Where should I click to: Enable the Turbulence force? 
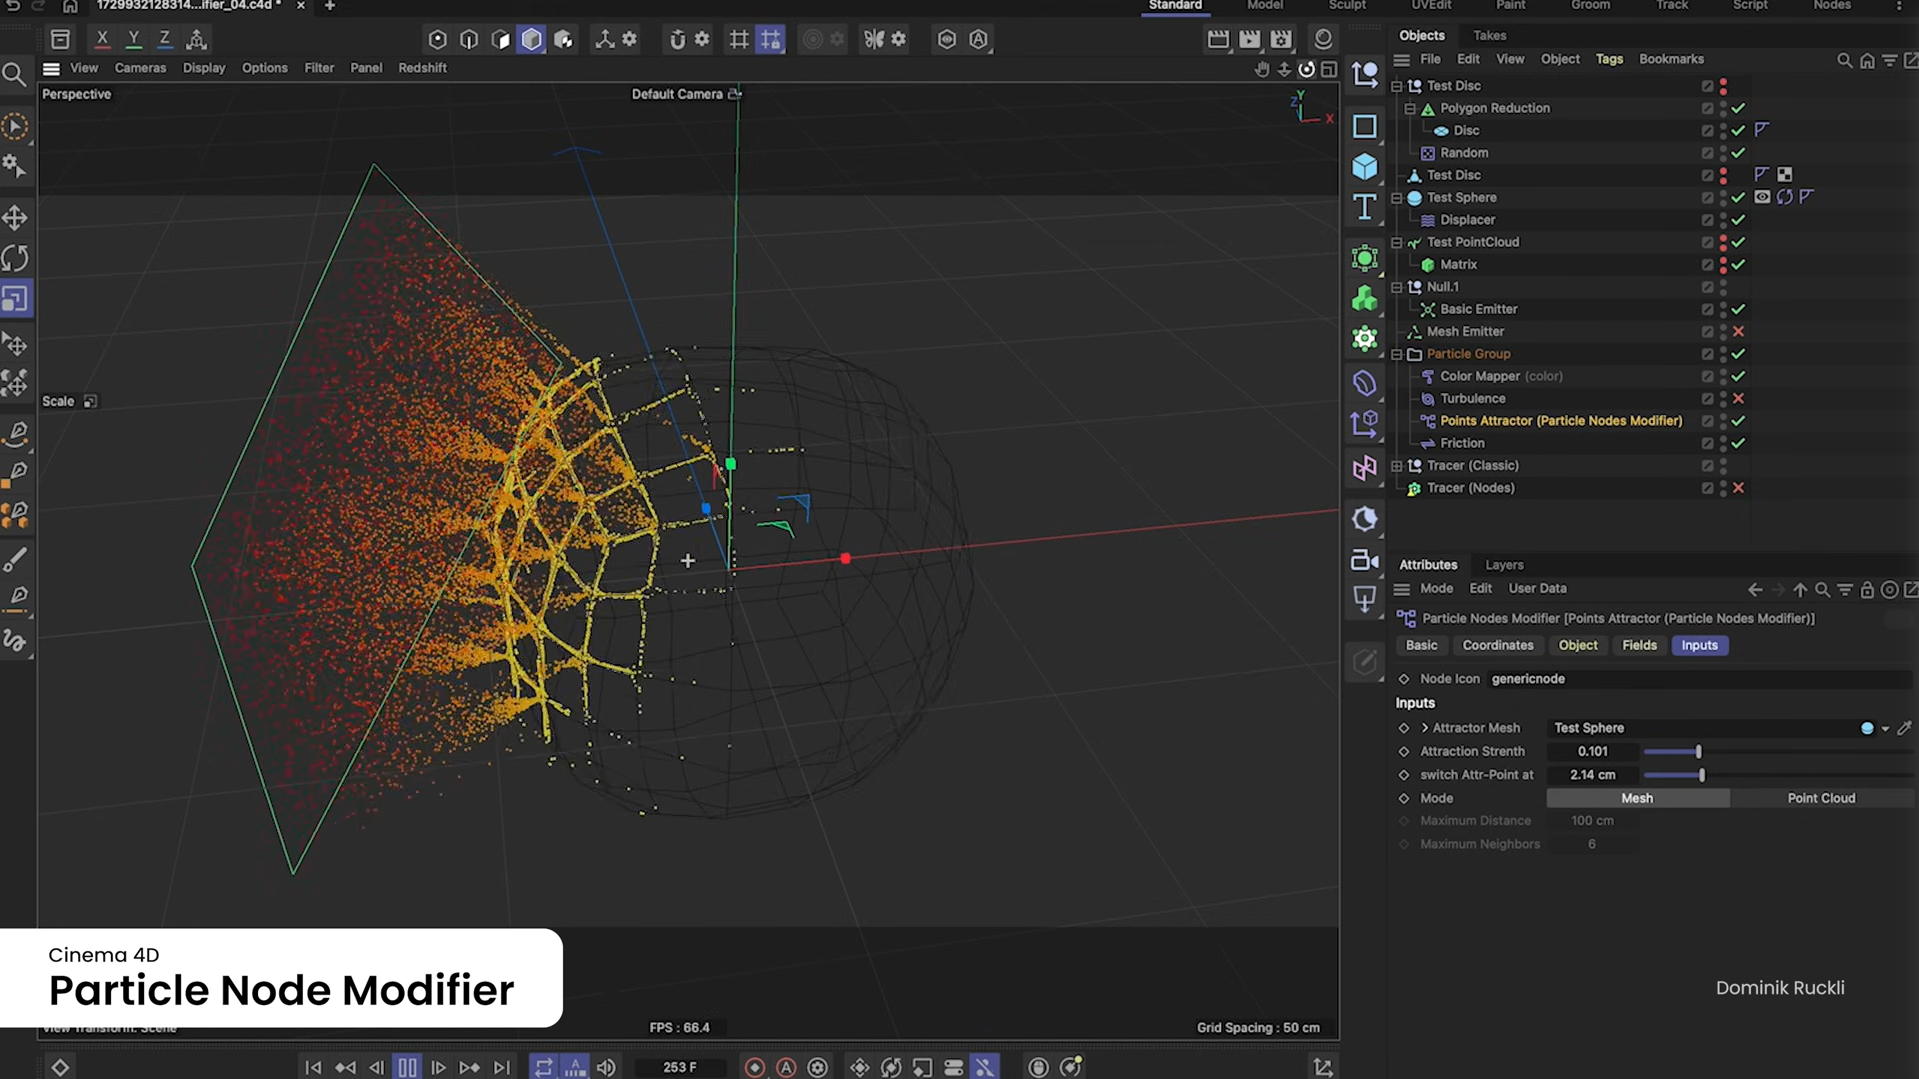(x=1740, y=398)
